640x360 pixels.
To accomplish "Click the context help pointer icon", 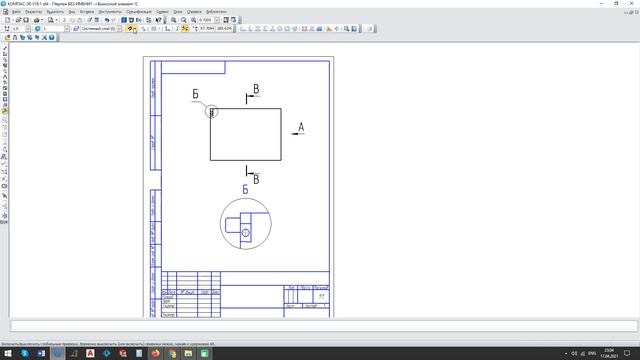I will click(x=158, y=20).
